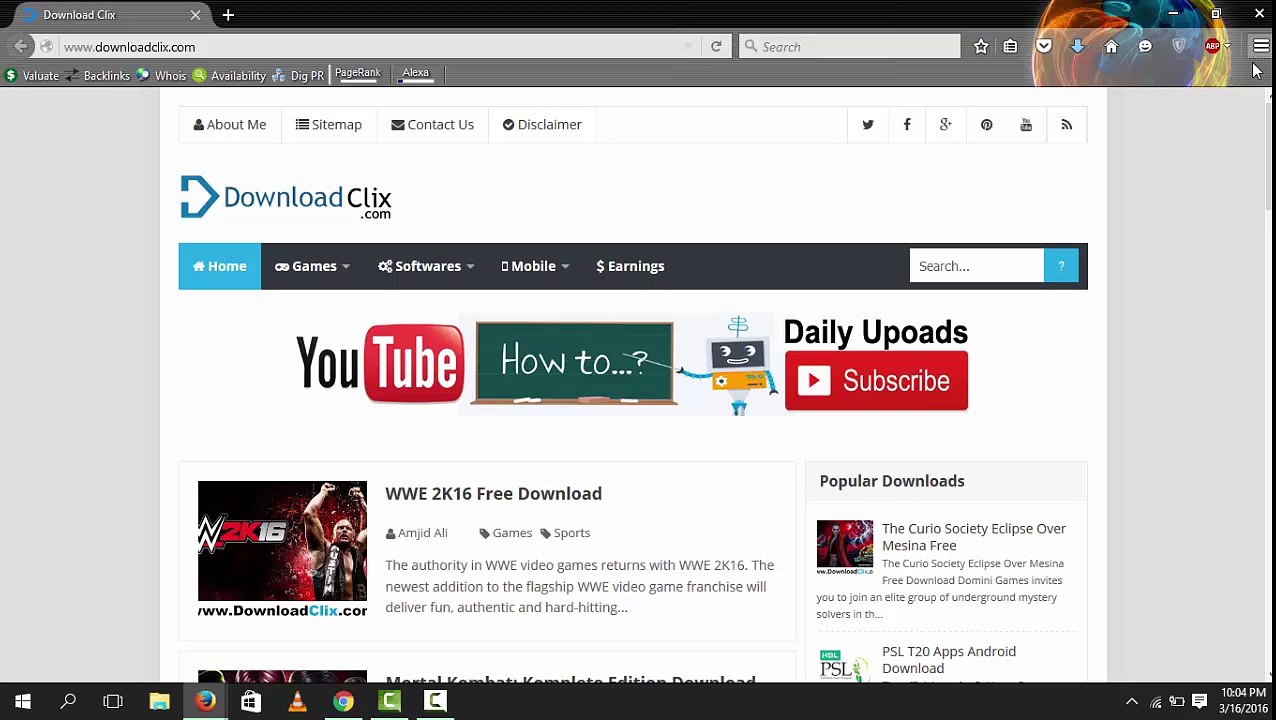
Task: Go to Firefox home page icon
Action: pos(1111,47)
